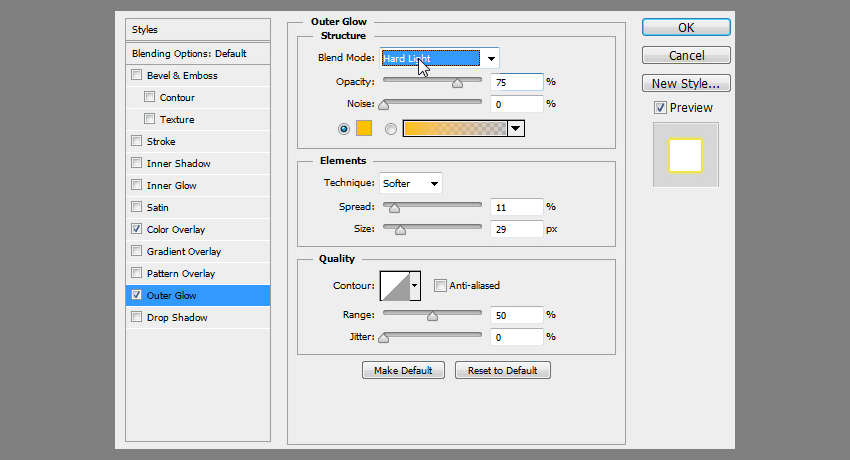Open the gradient picker dropdown arrow
This screenshot has height=460, width=850.
(516, 128)
